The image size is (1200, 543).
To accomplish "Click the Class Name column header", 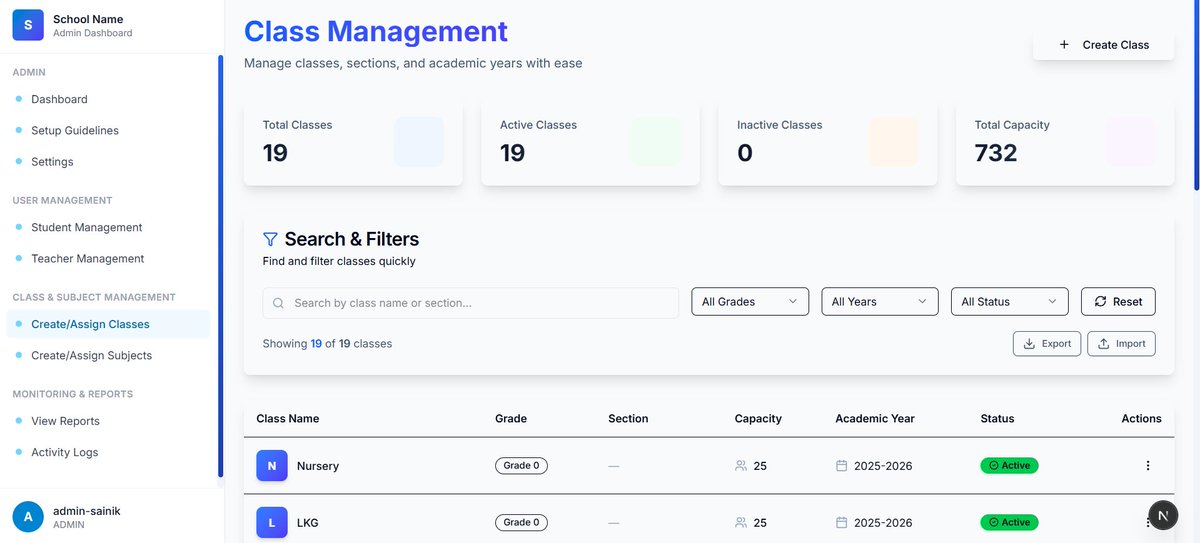I will [x=288, y=419].
